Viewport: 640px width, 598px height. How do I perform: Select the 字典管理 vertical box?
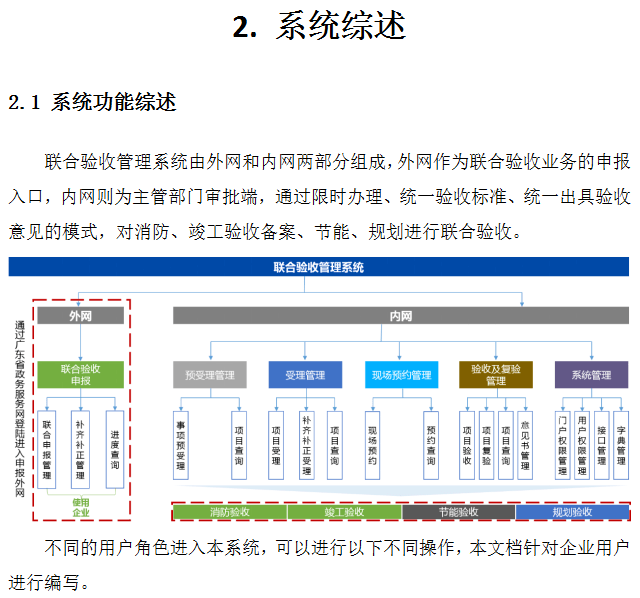pyautogui.click(x=621, y=445)
